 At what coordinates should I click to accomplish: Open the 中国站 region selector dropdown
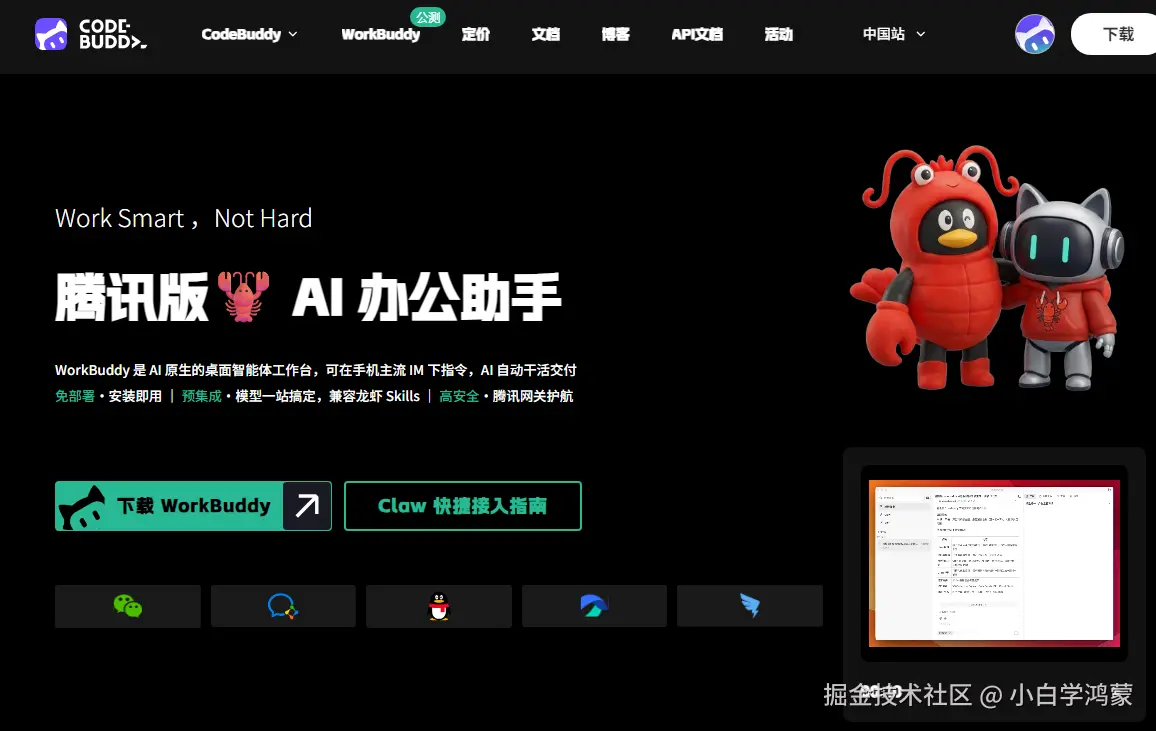(x=893, y=34)
